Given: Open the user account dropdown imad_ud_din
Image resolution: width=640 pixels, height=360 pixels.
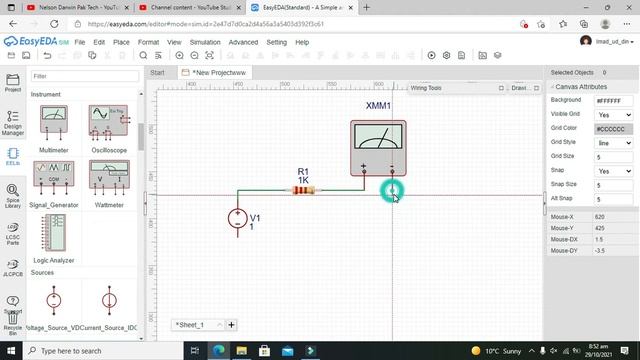Looking at the screenshot, I should click(614, 42).
